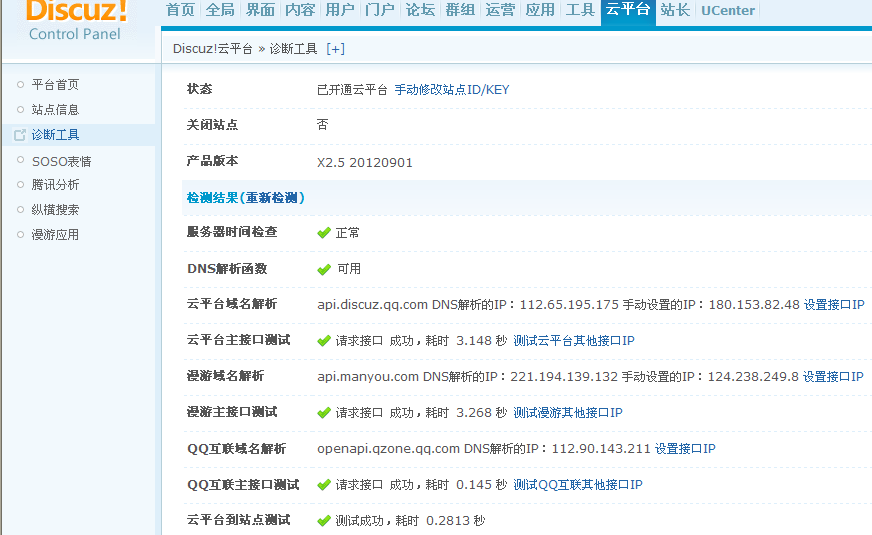This screenshot has height=535, width=872.
Task: Click green checkmark in 漫游主接口测试 row
Action: tap(324, 413)
